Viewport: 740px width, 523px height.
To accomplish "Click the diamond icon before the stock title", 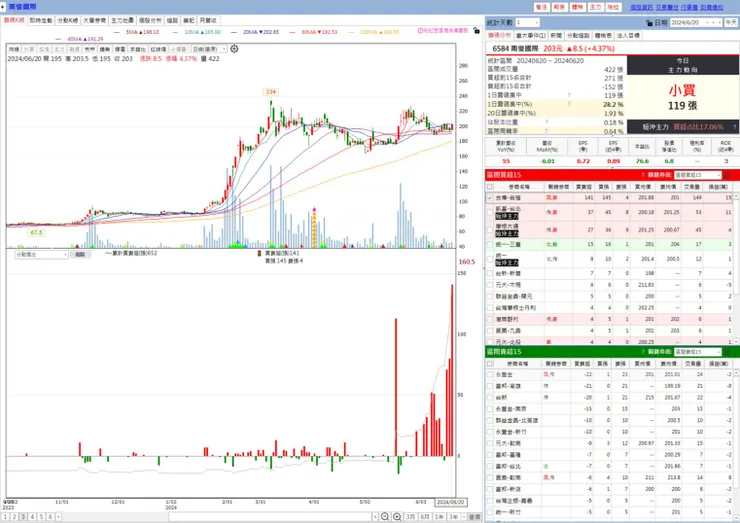I will (3, 7).
